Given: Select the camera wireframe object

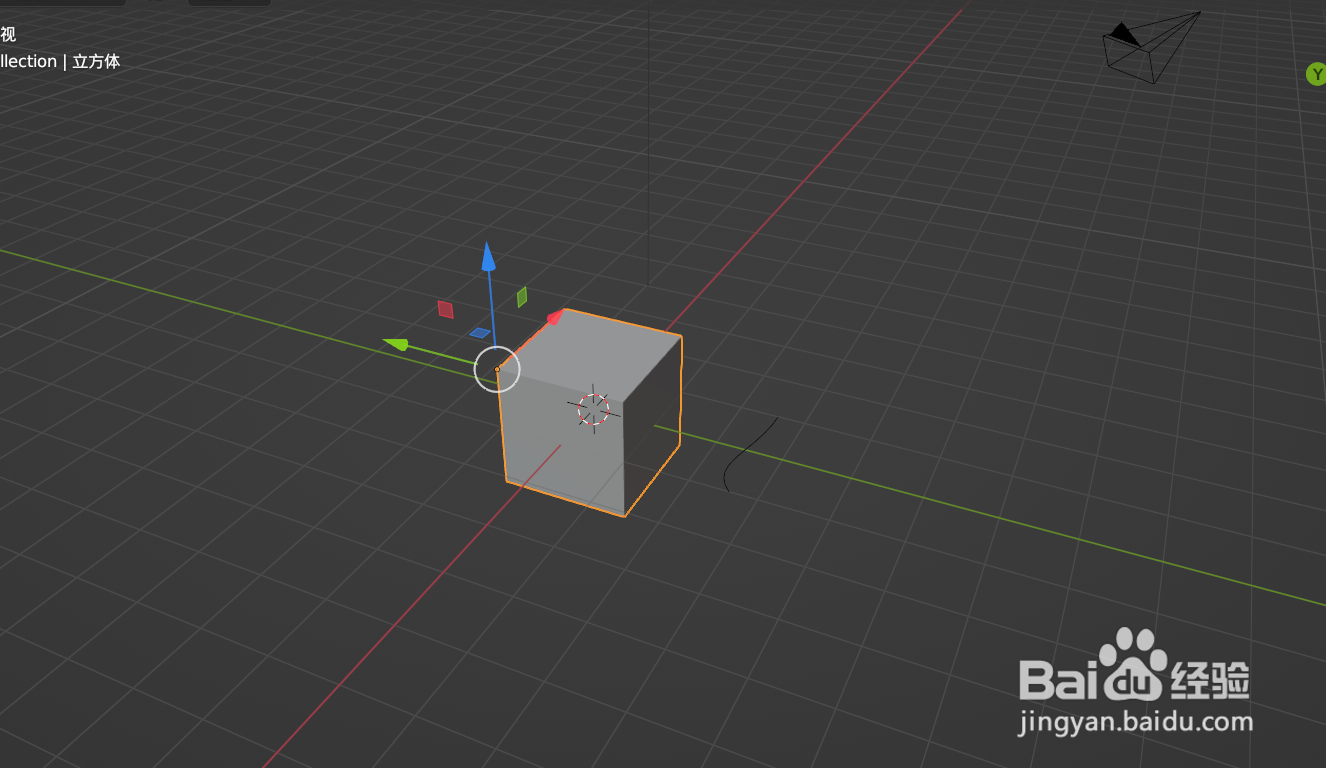Looking at the screenshot, I should pos(1151,46).
